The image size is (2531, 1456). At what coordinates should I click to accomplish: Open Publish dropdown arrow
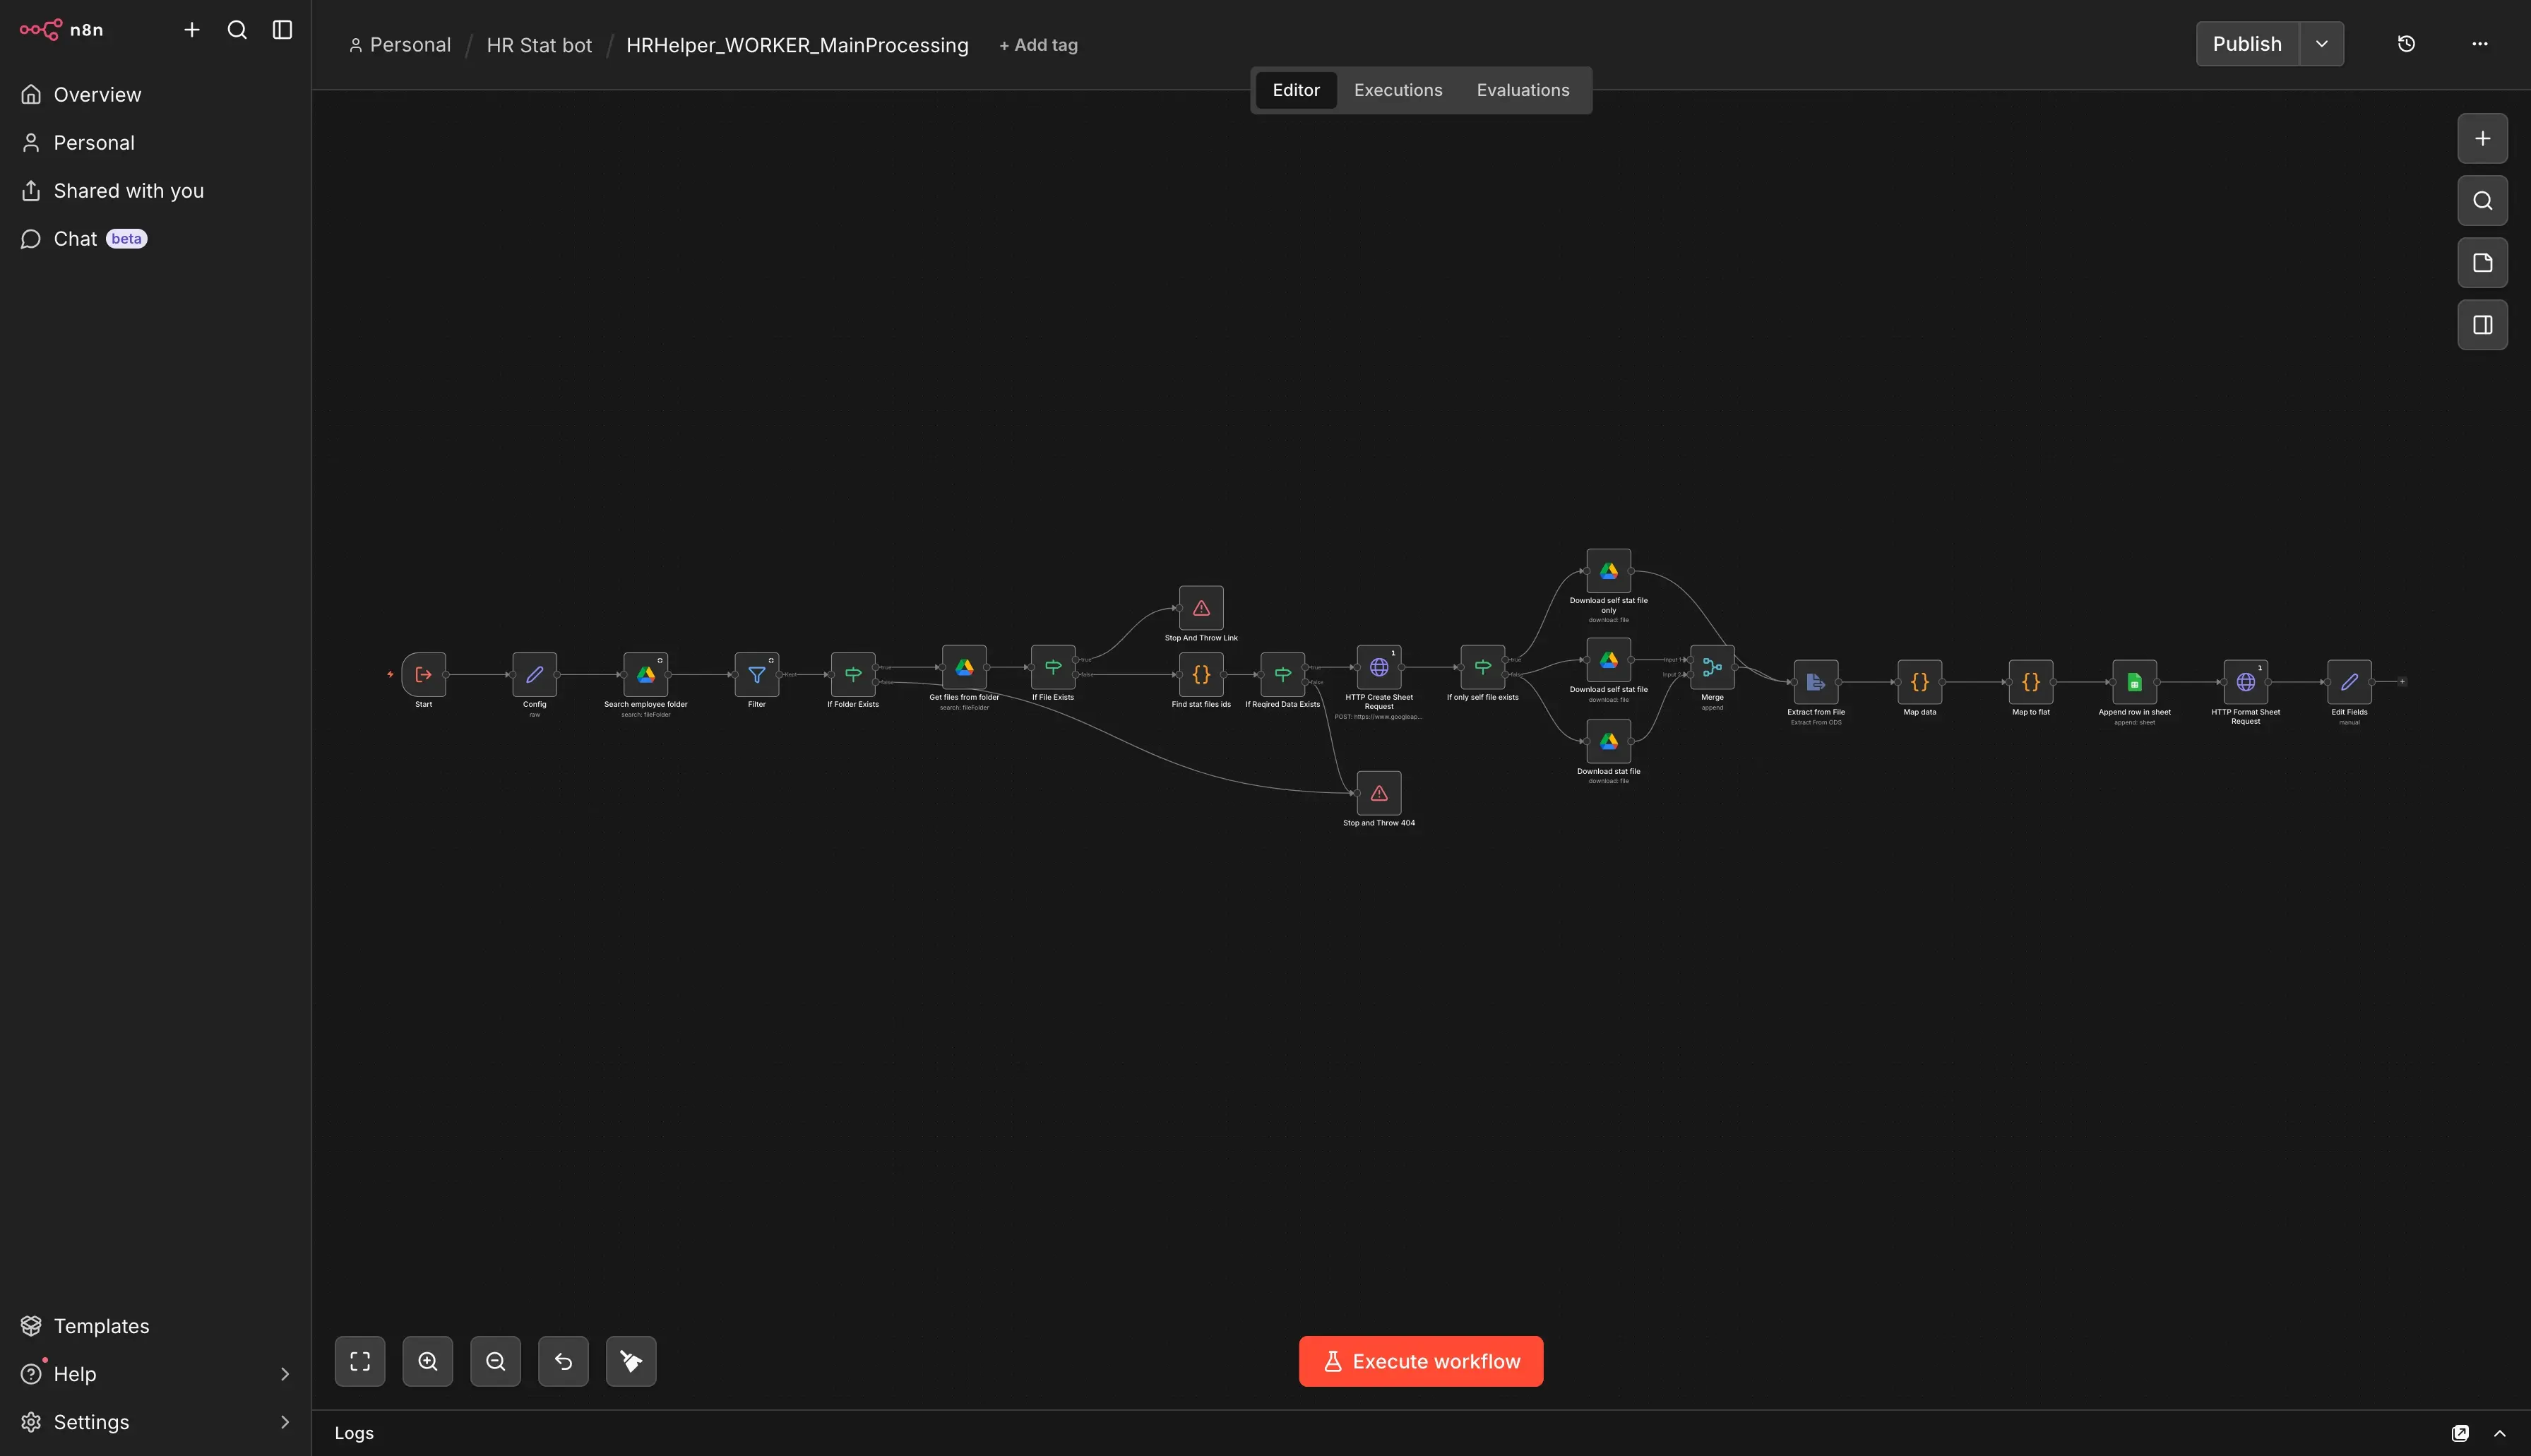point(2322,44)
